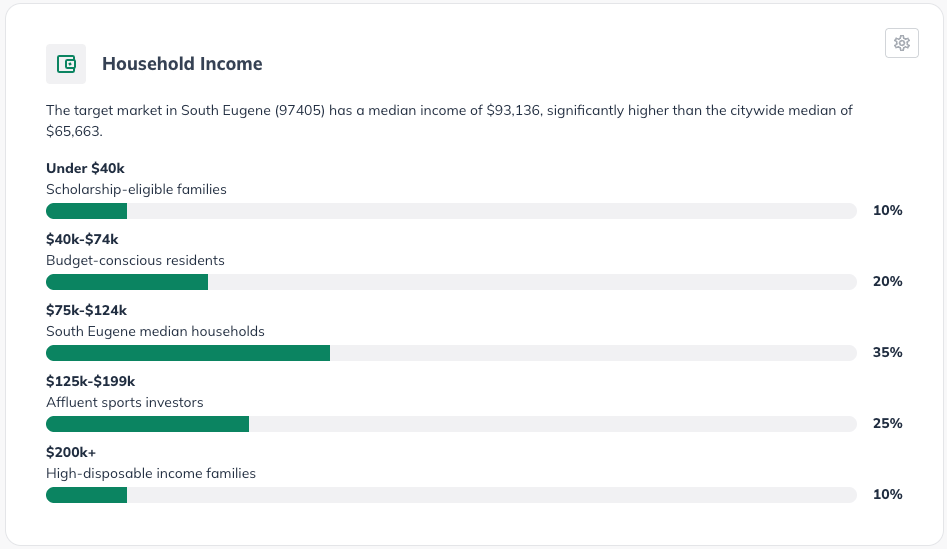This screenshot has width=947, height=549.
Task: Click the 20% value
Action: pos(887,281)
